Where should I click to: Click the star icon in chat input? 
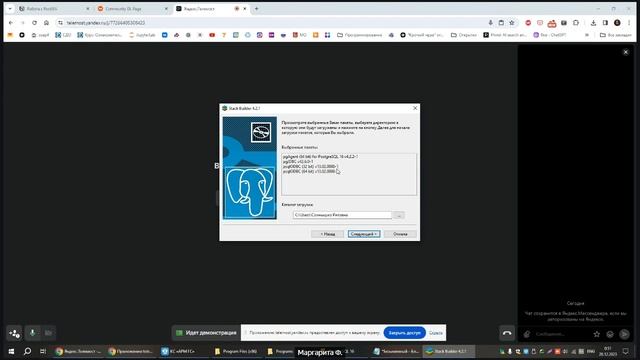pyautogui.click(x=597, y=334)
